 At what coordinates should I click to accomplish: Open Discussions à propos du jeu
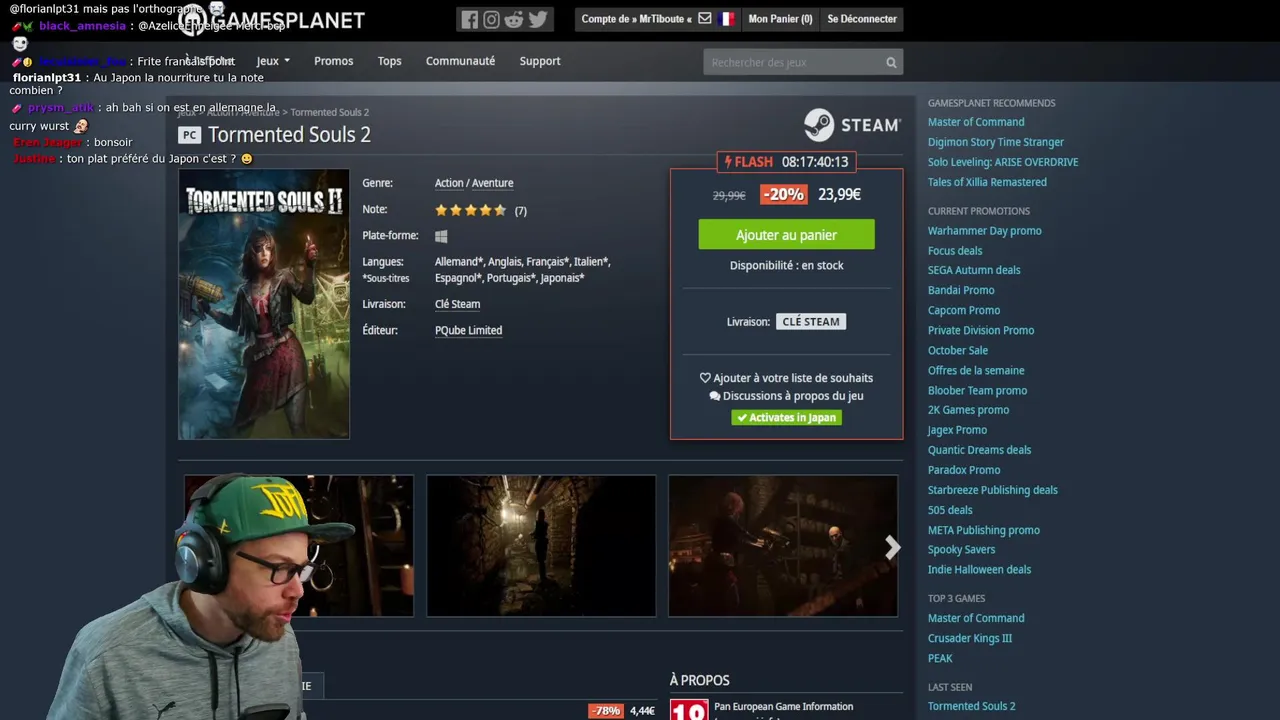click(x=786, y=396)
